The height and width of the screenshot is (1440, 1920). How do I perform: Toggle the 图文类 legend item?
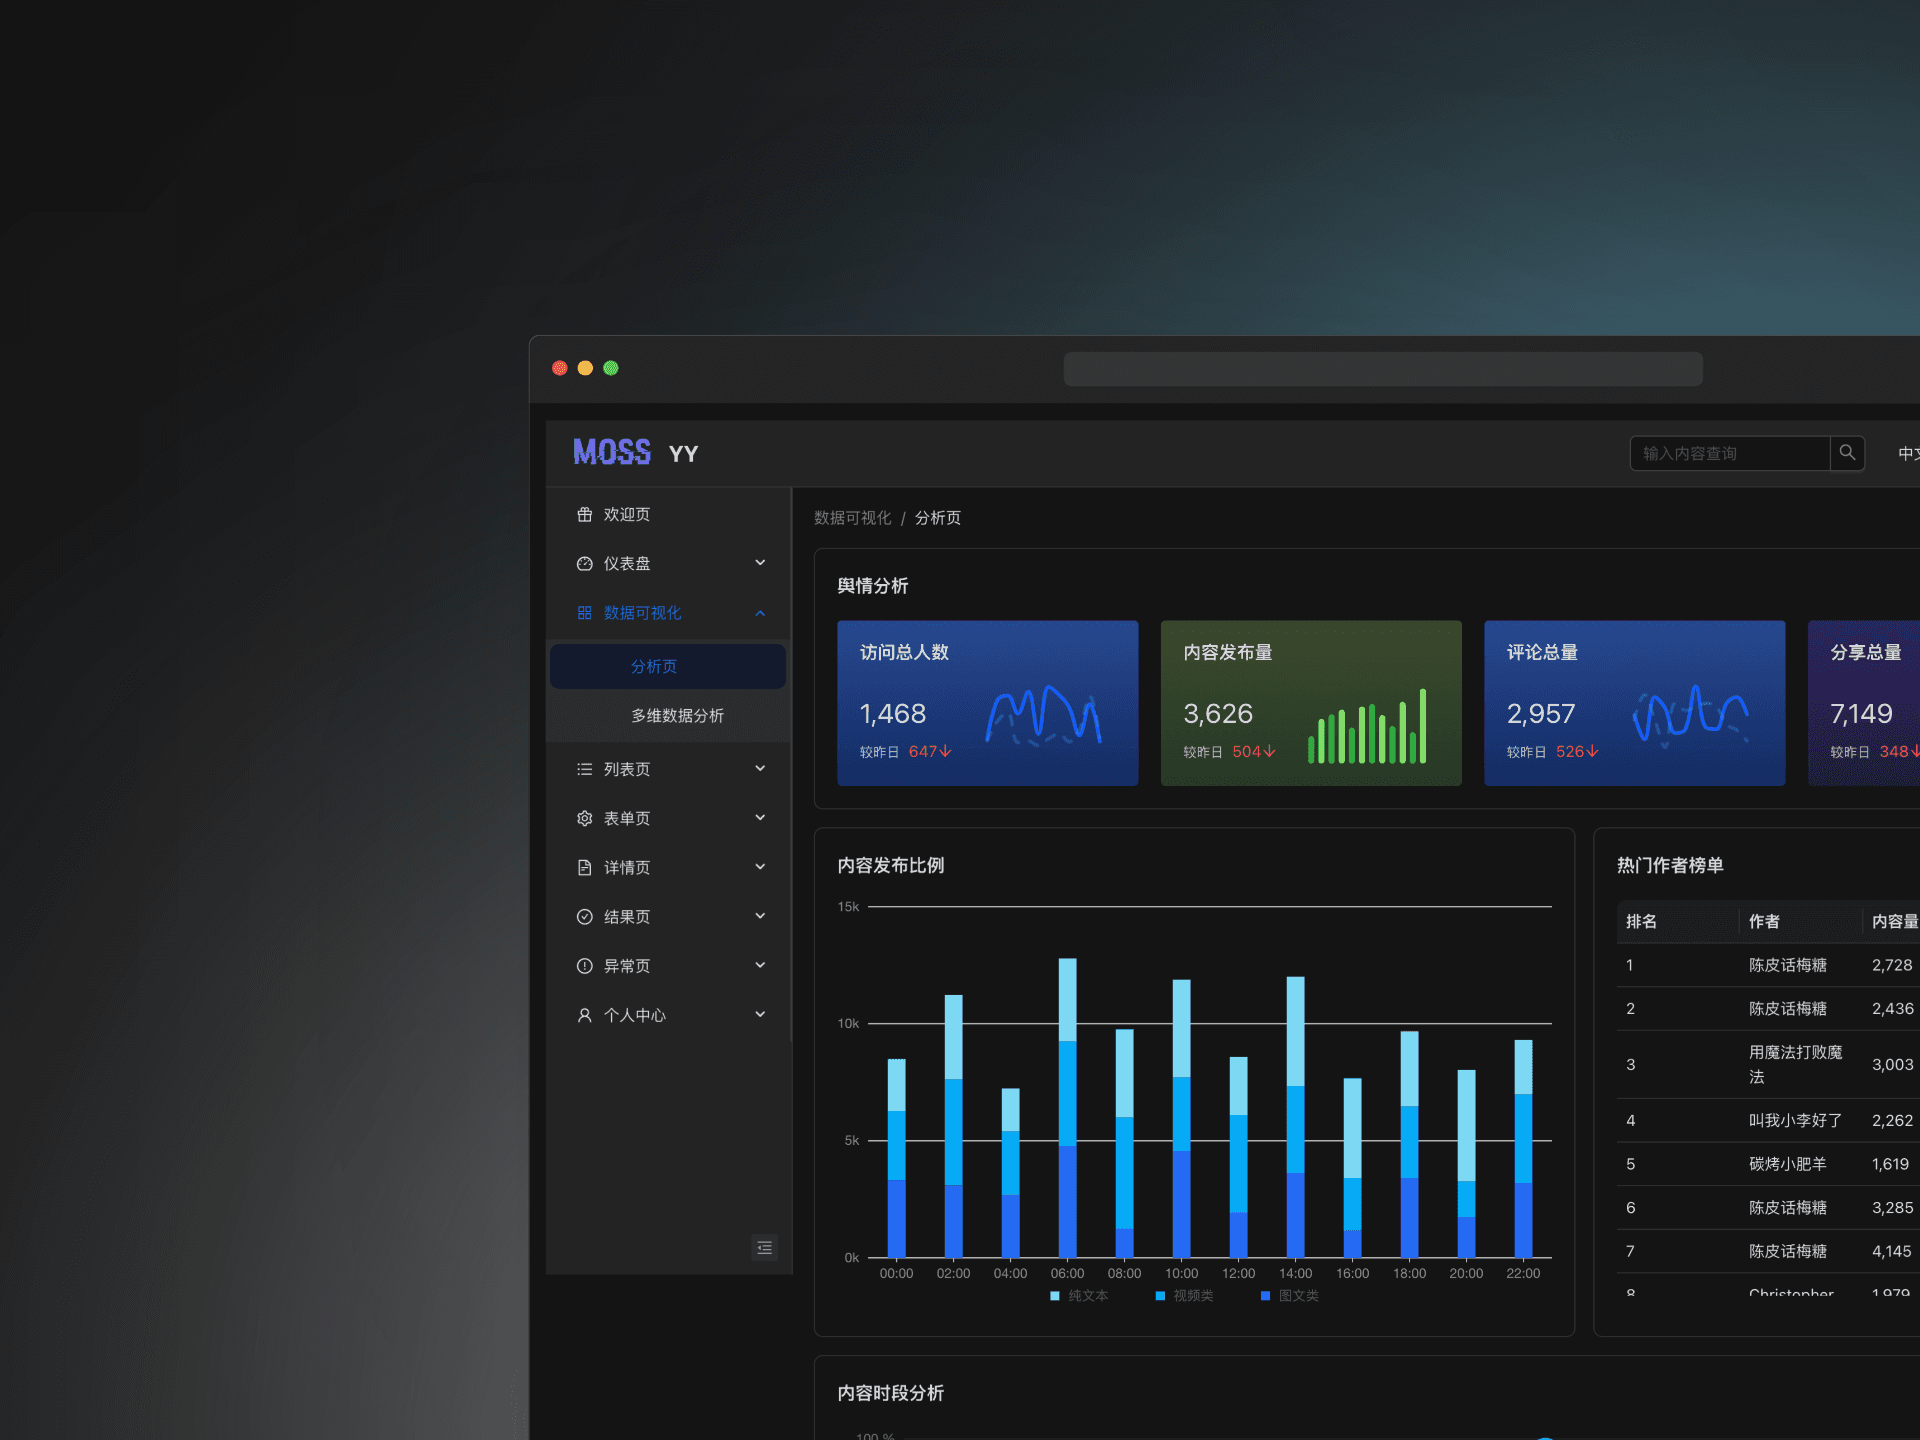(1290, 1296)
